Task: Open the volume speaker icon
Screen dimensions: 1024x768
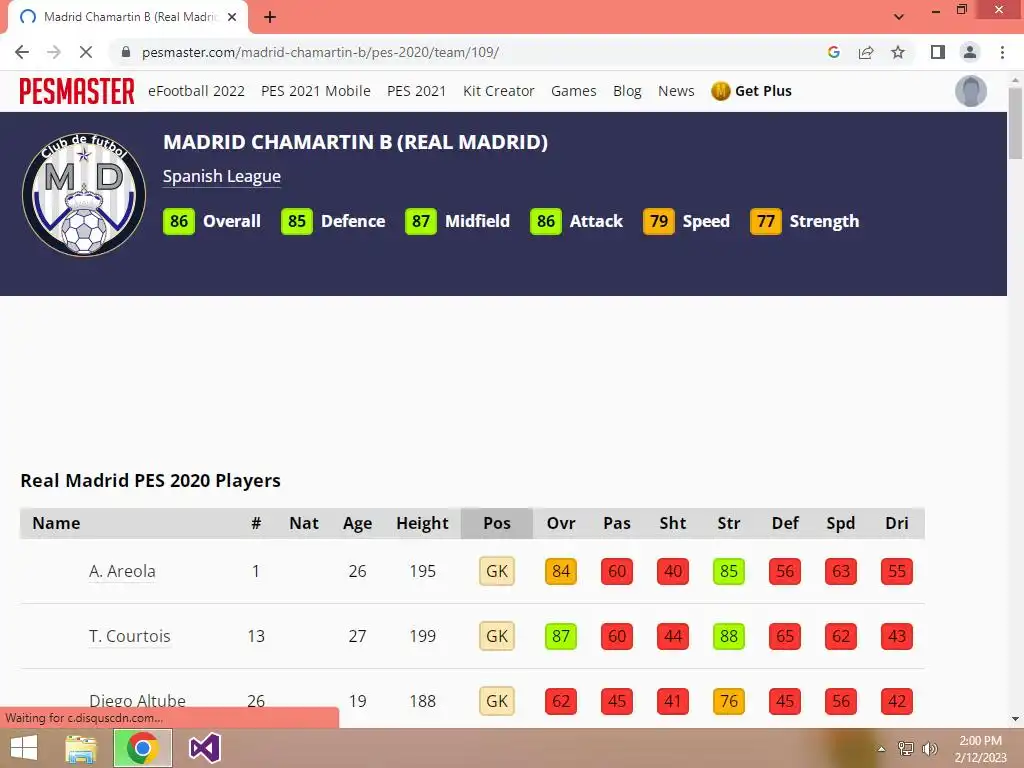Action: 929,748
